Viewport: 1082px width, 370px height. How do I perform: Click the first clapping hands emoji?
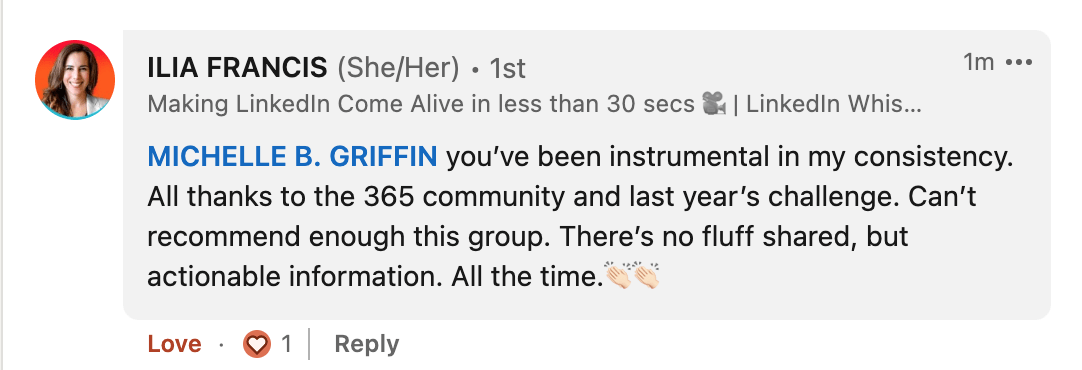(x=618, y=275)
